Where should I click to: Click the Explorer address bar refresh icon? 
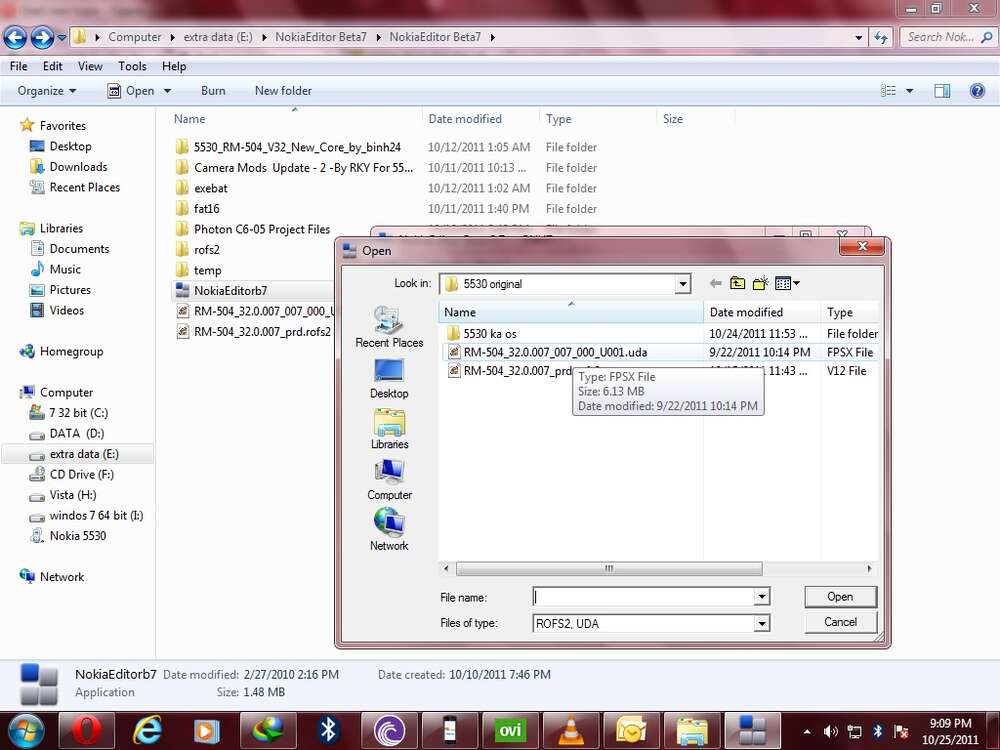coord(881,38)
